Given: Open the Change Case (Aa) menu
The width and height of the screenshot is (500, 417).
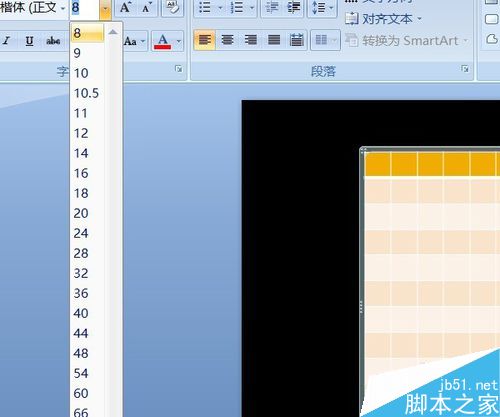Looking at the screenshot, I should pyautogui.click(x=135, y=41).
